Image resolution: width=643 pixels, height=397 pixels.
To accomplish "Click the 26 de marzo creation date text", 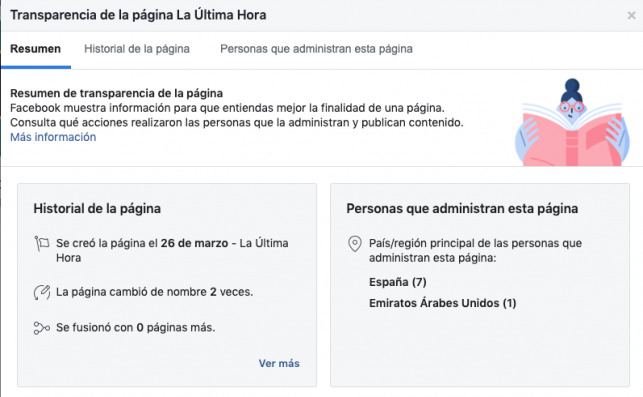I will (194, 243).
